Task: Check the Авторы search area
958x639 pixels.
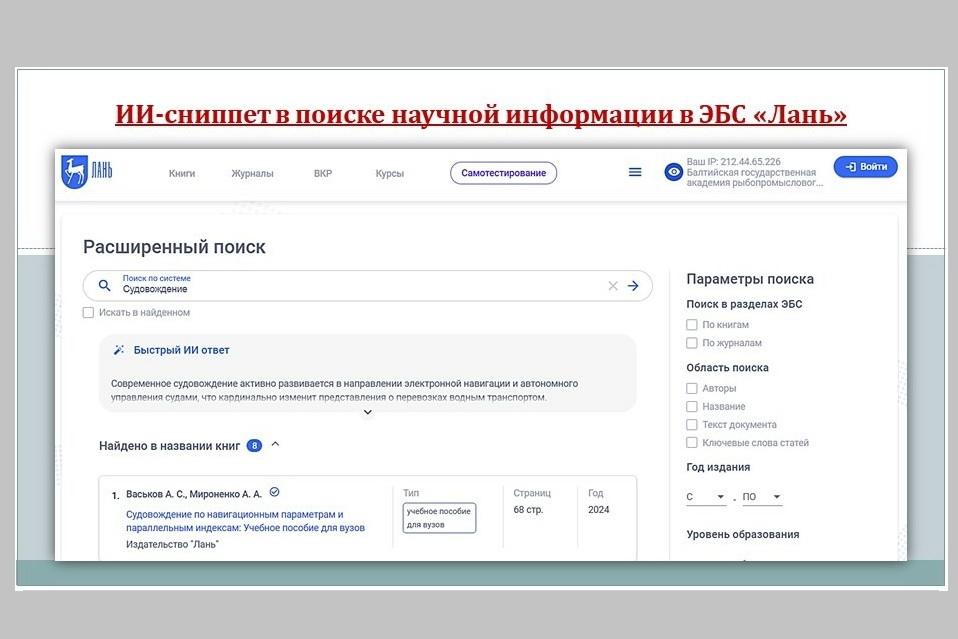Action: pos(692,388)
